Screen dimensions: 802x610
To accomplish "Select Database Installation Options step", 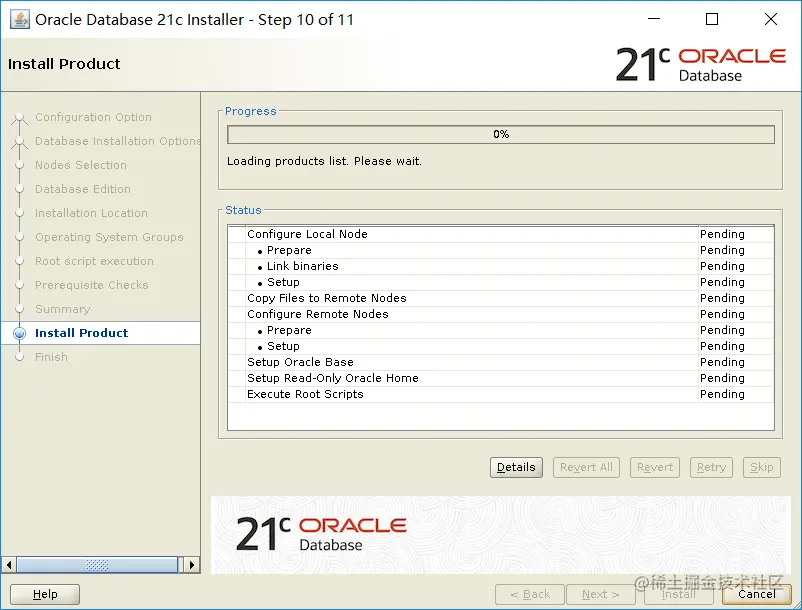I will pos(118,141).
